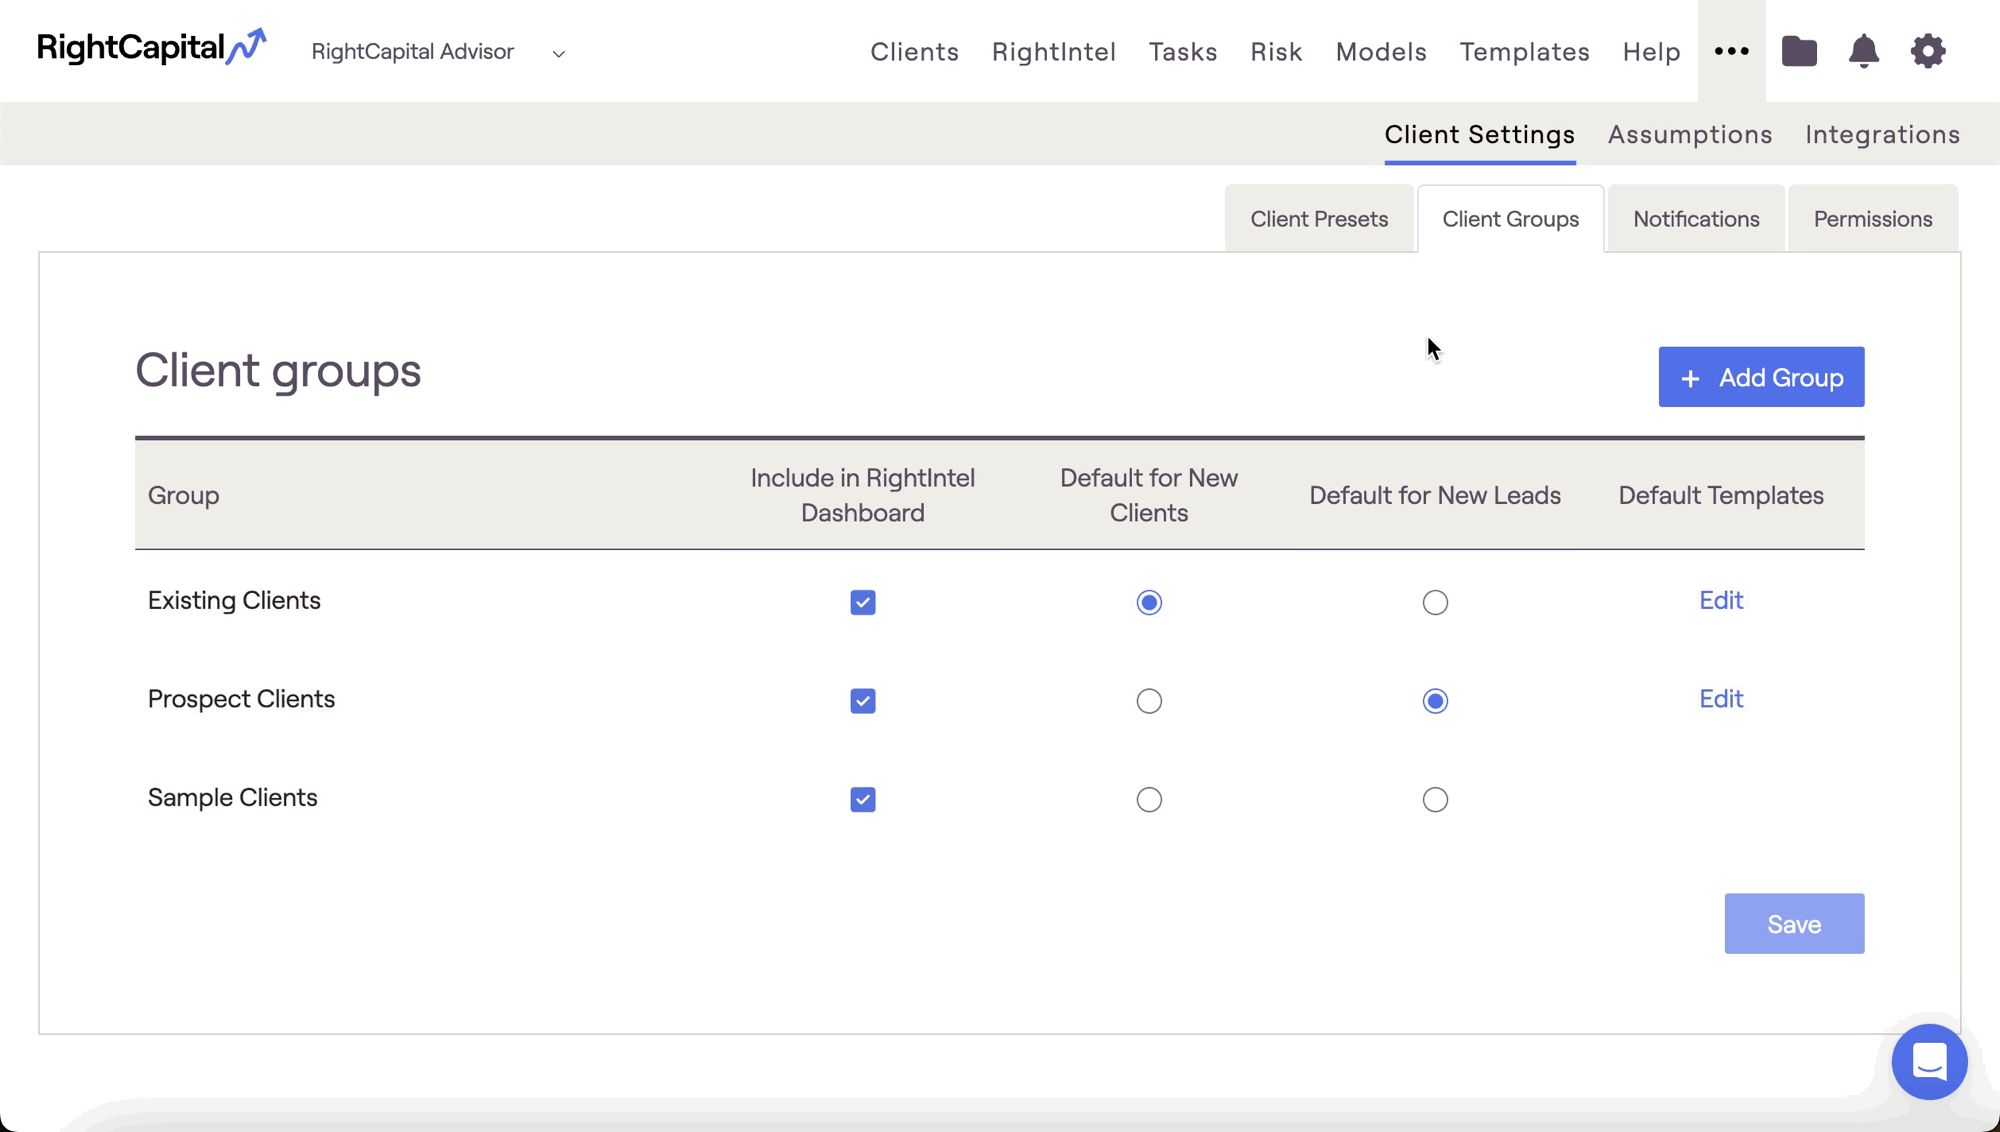Select Sample Clients as default for new clients
2000x1132 pixels.
[1149, 799]
